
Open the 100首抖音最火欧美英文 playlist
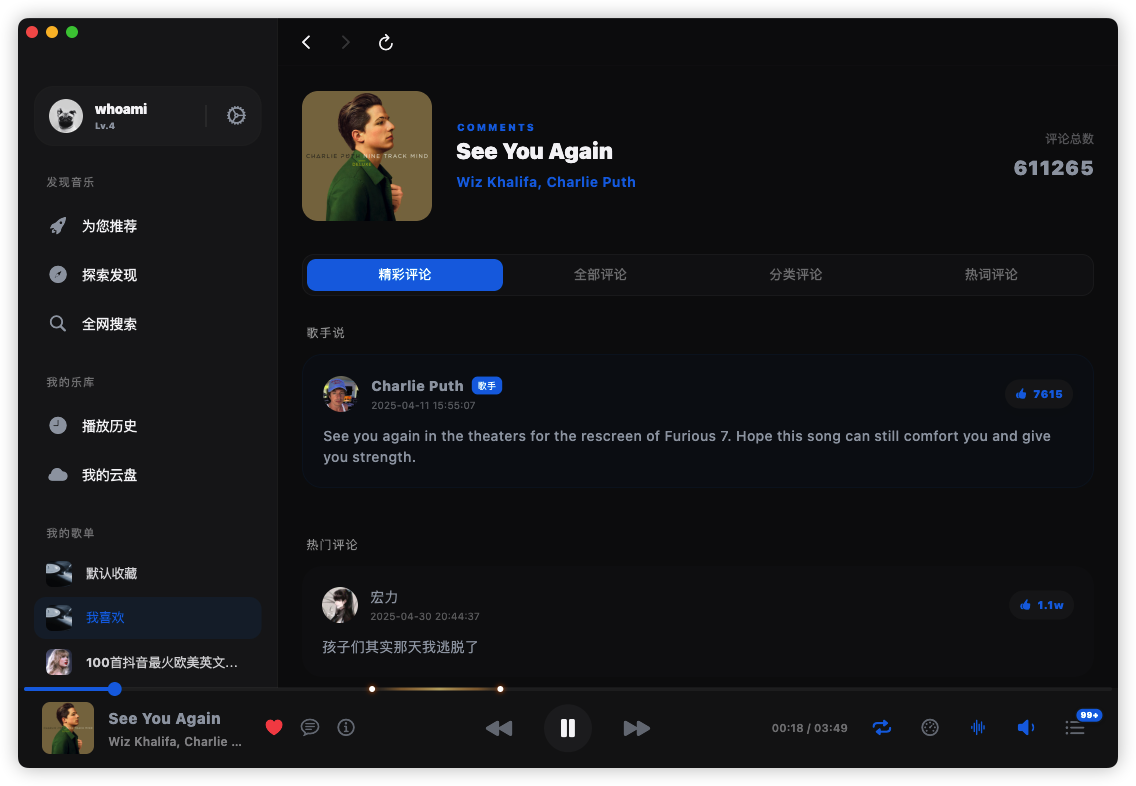(148, 662)
